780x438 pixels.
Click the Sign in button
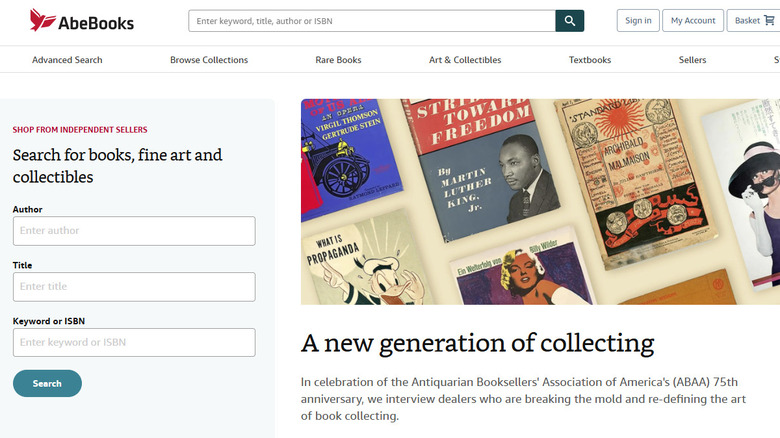pos(637,20)
